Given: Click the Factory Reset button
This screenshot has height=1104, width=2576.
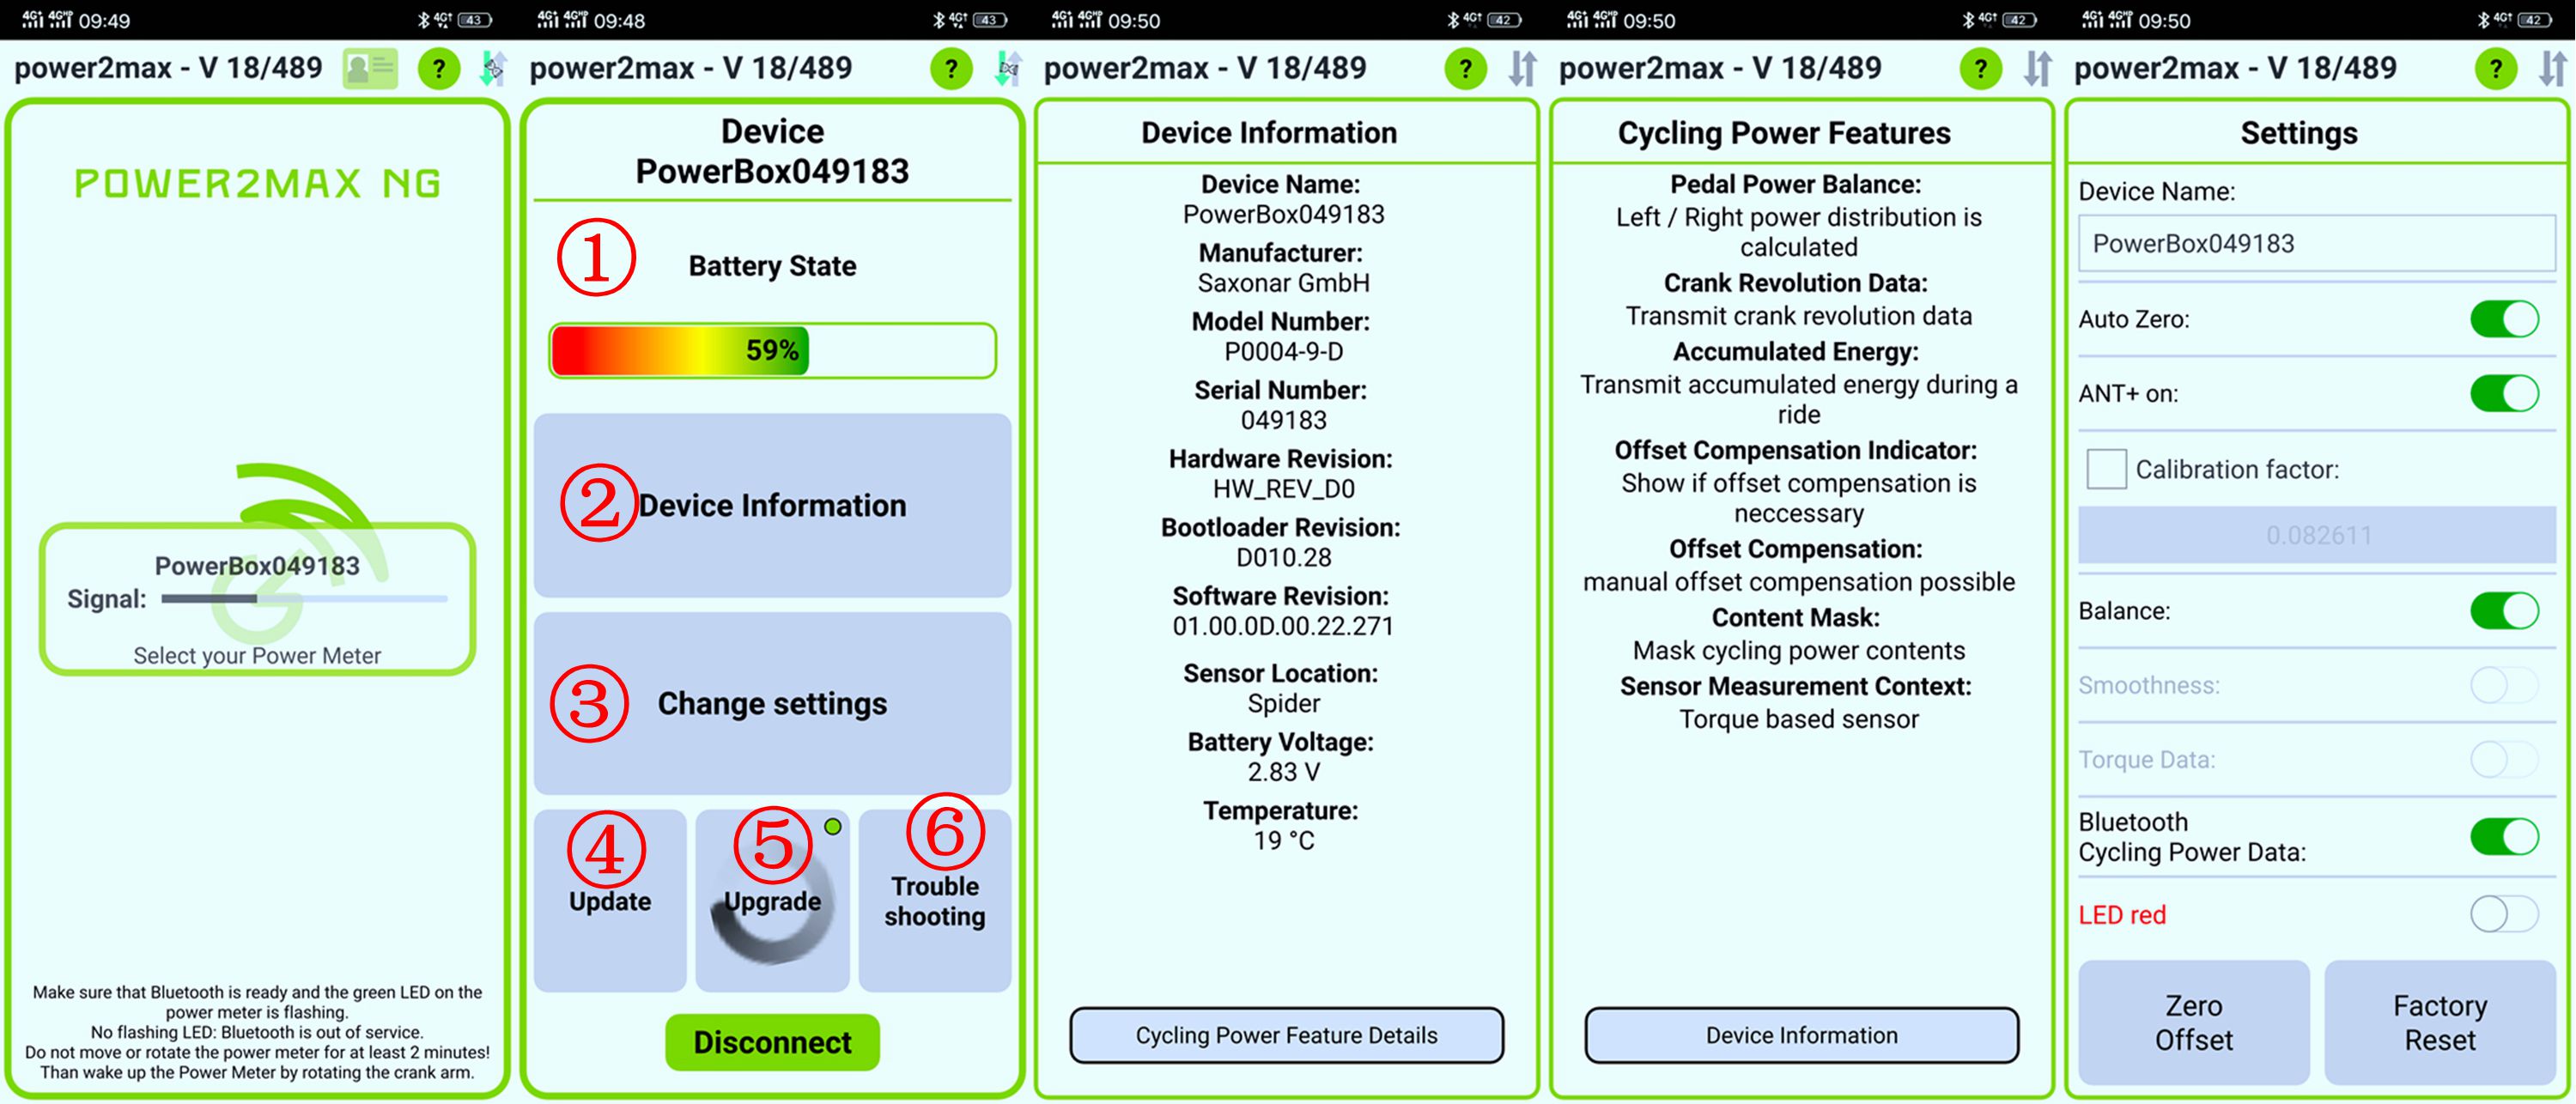Looking at the screenshot, I should tap(2440, 1022).
